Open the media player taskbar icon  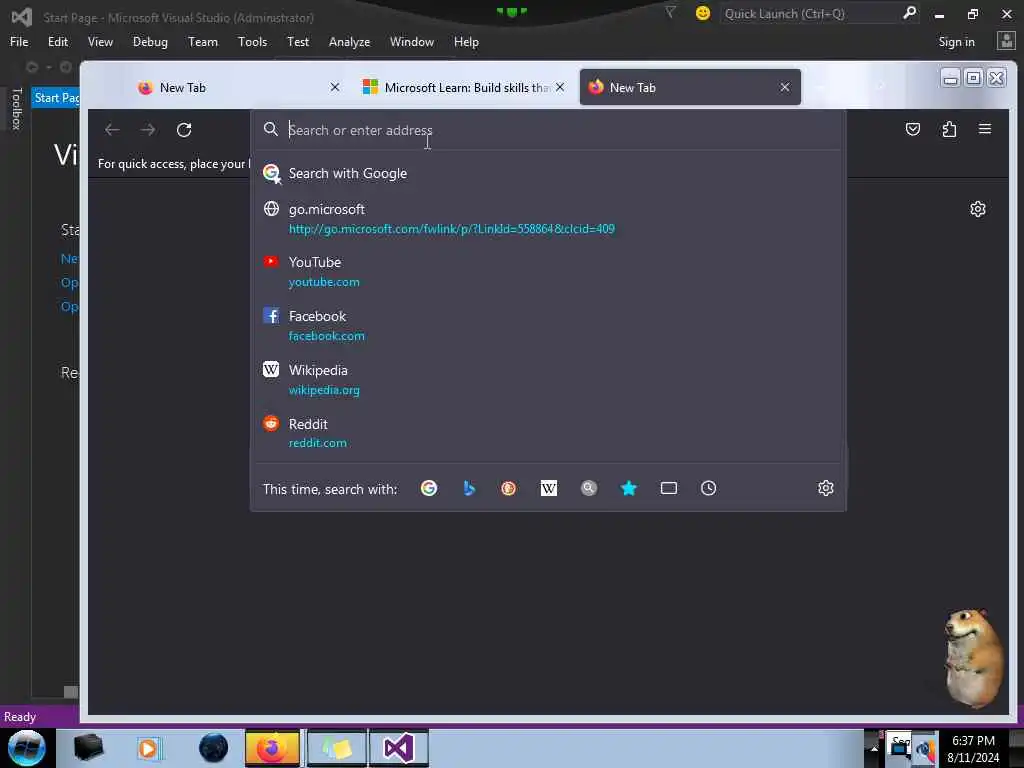click(x=148, y=748)
